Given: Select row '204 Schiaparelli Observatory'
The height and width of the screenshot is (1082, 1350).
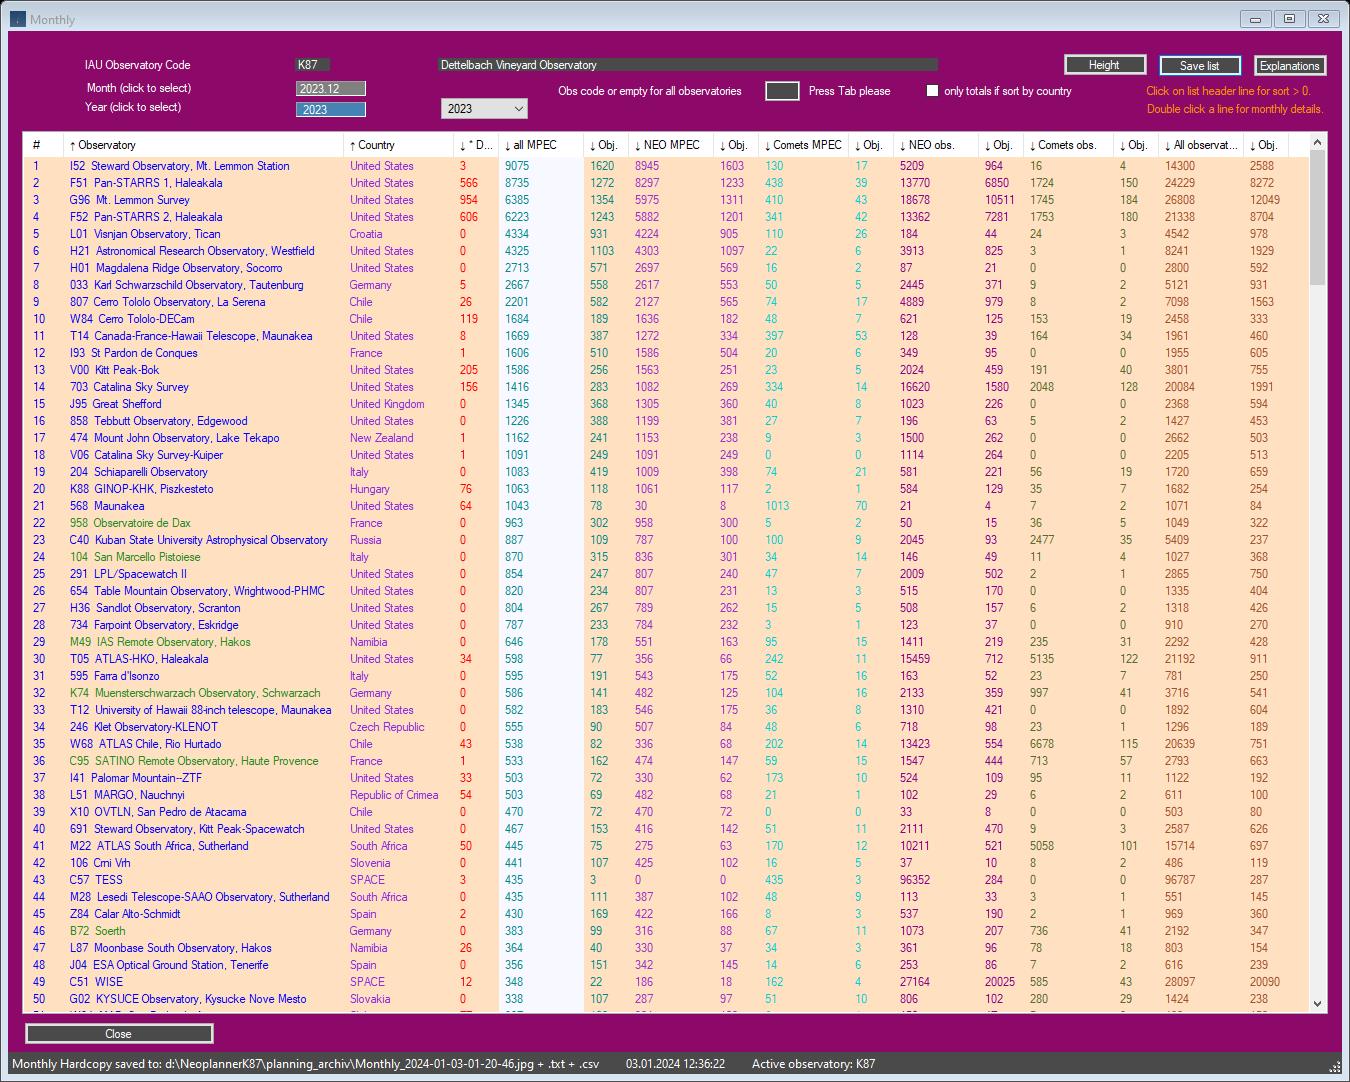Looking at the screenshot, I should pos(665,472).
